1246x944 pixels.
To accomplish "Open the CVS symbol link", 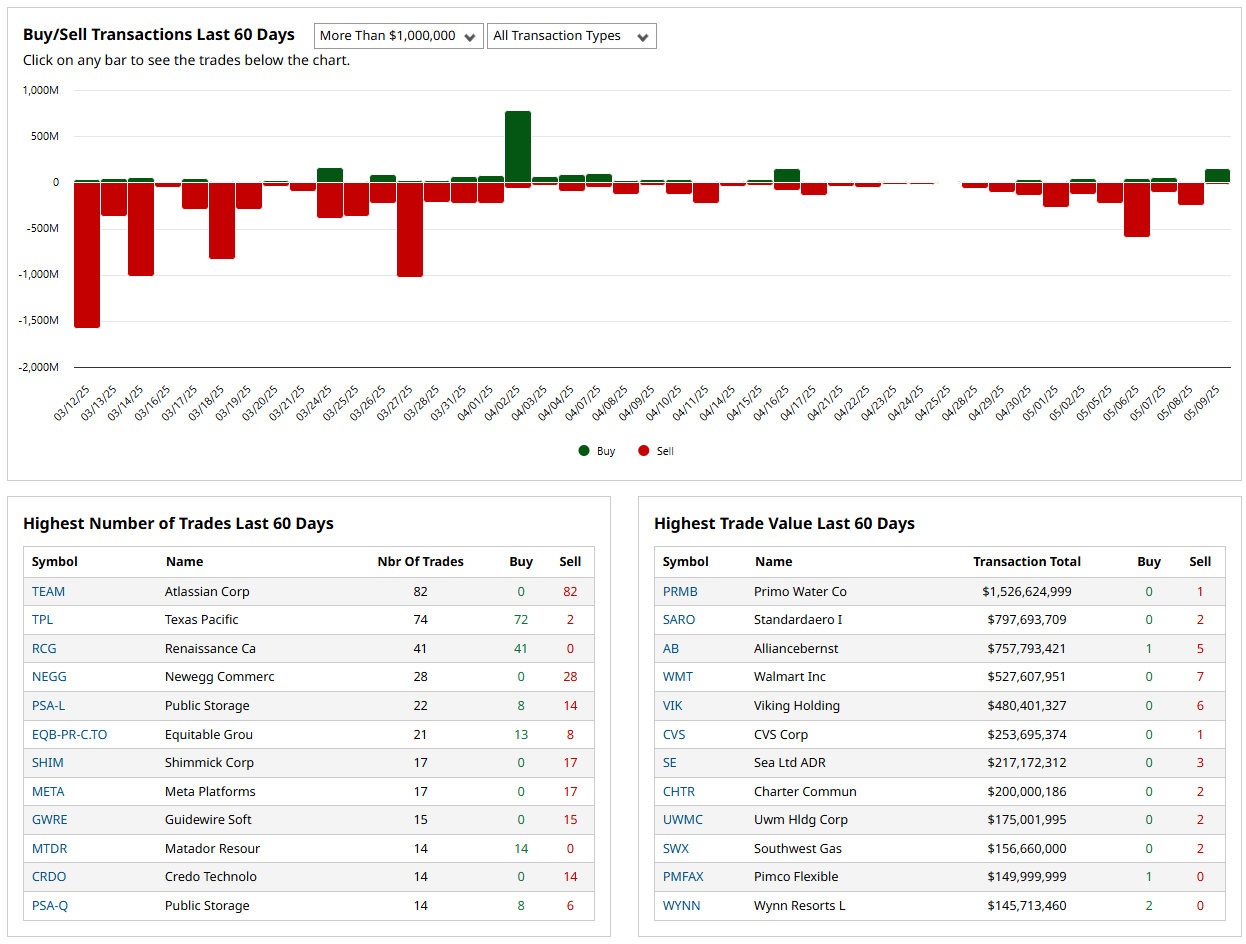I will pos(674,734).
